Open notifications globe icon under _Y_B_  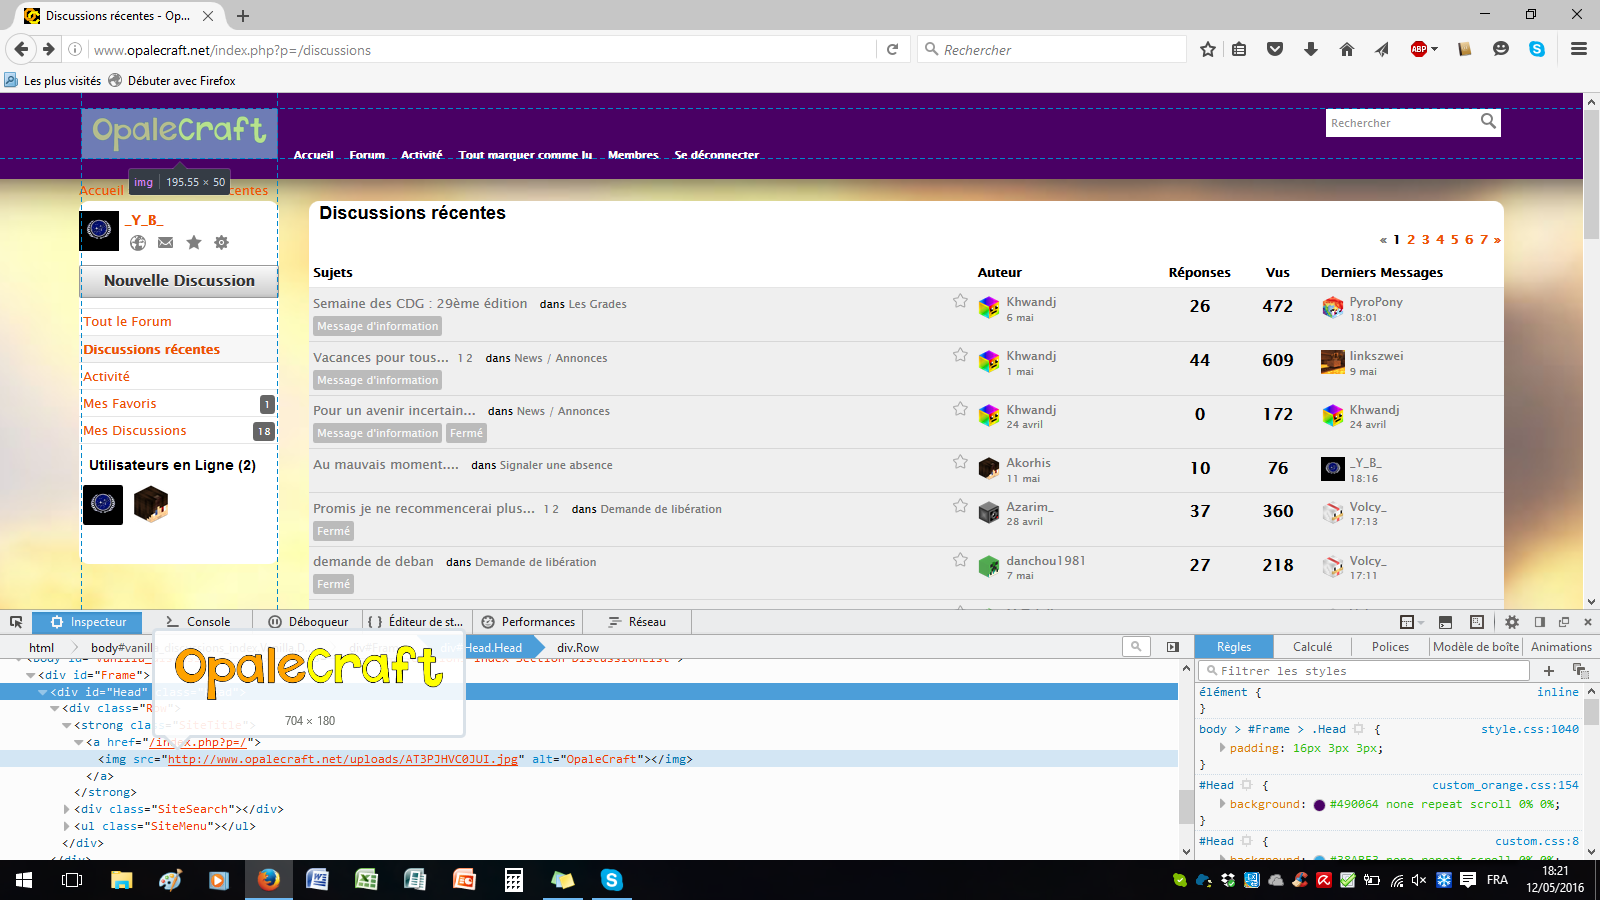pyautogui.click(x=138, y=242)
